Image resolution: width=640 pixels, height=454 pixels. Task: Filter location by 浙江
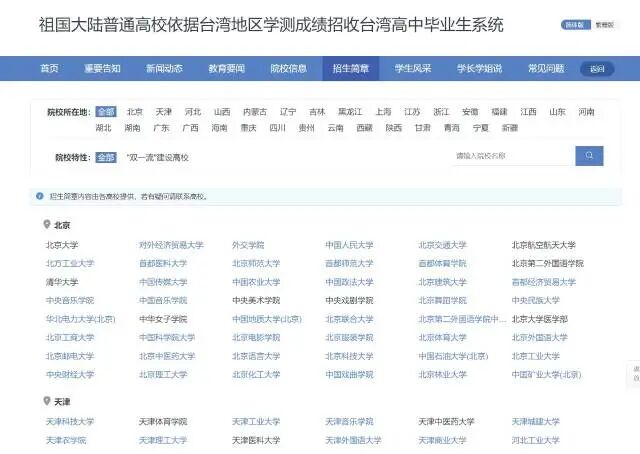click(x=441, y=111)
